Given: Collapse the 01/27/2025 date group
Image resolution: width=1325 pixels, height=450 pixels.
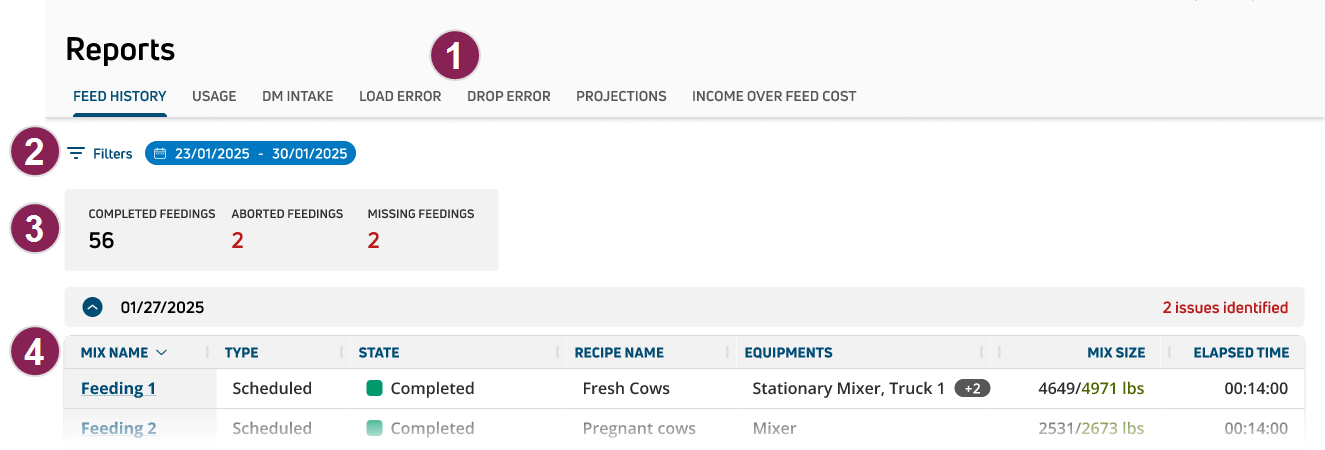Looking at the screenshot, I should click(x=92, y=307).
